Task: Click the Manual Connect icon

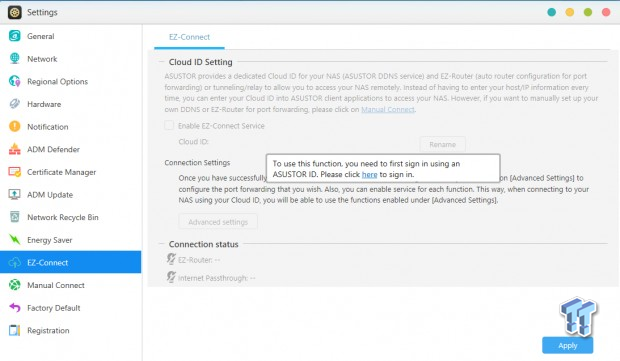Action: click(15, 285)
